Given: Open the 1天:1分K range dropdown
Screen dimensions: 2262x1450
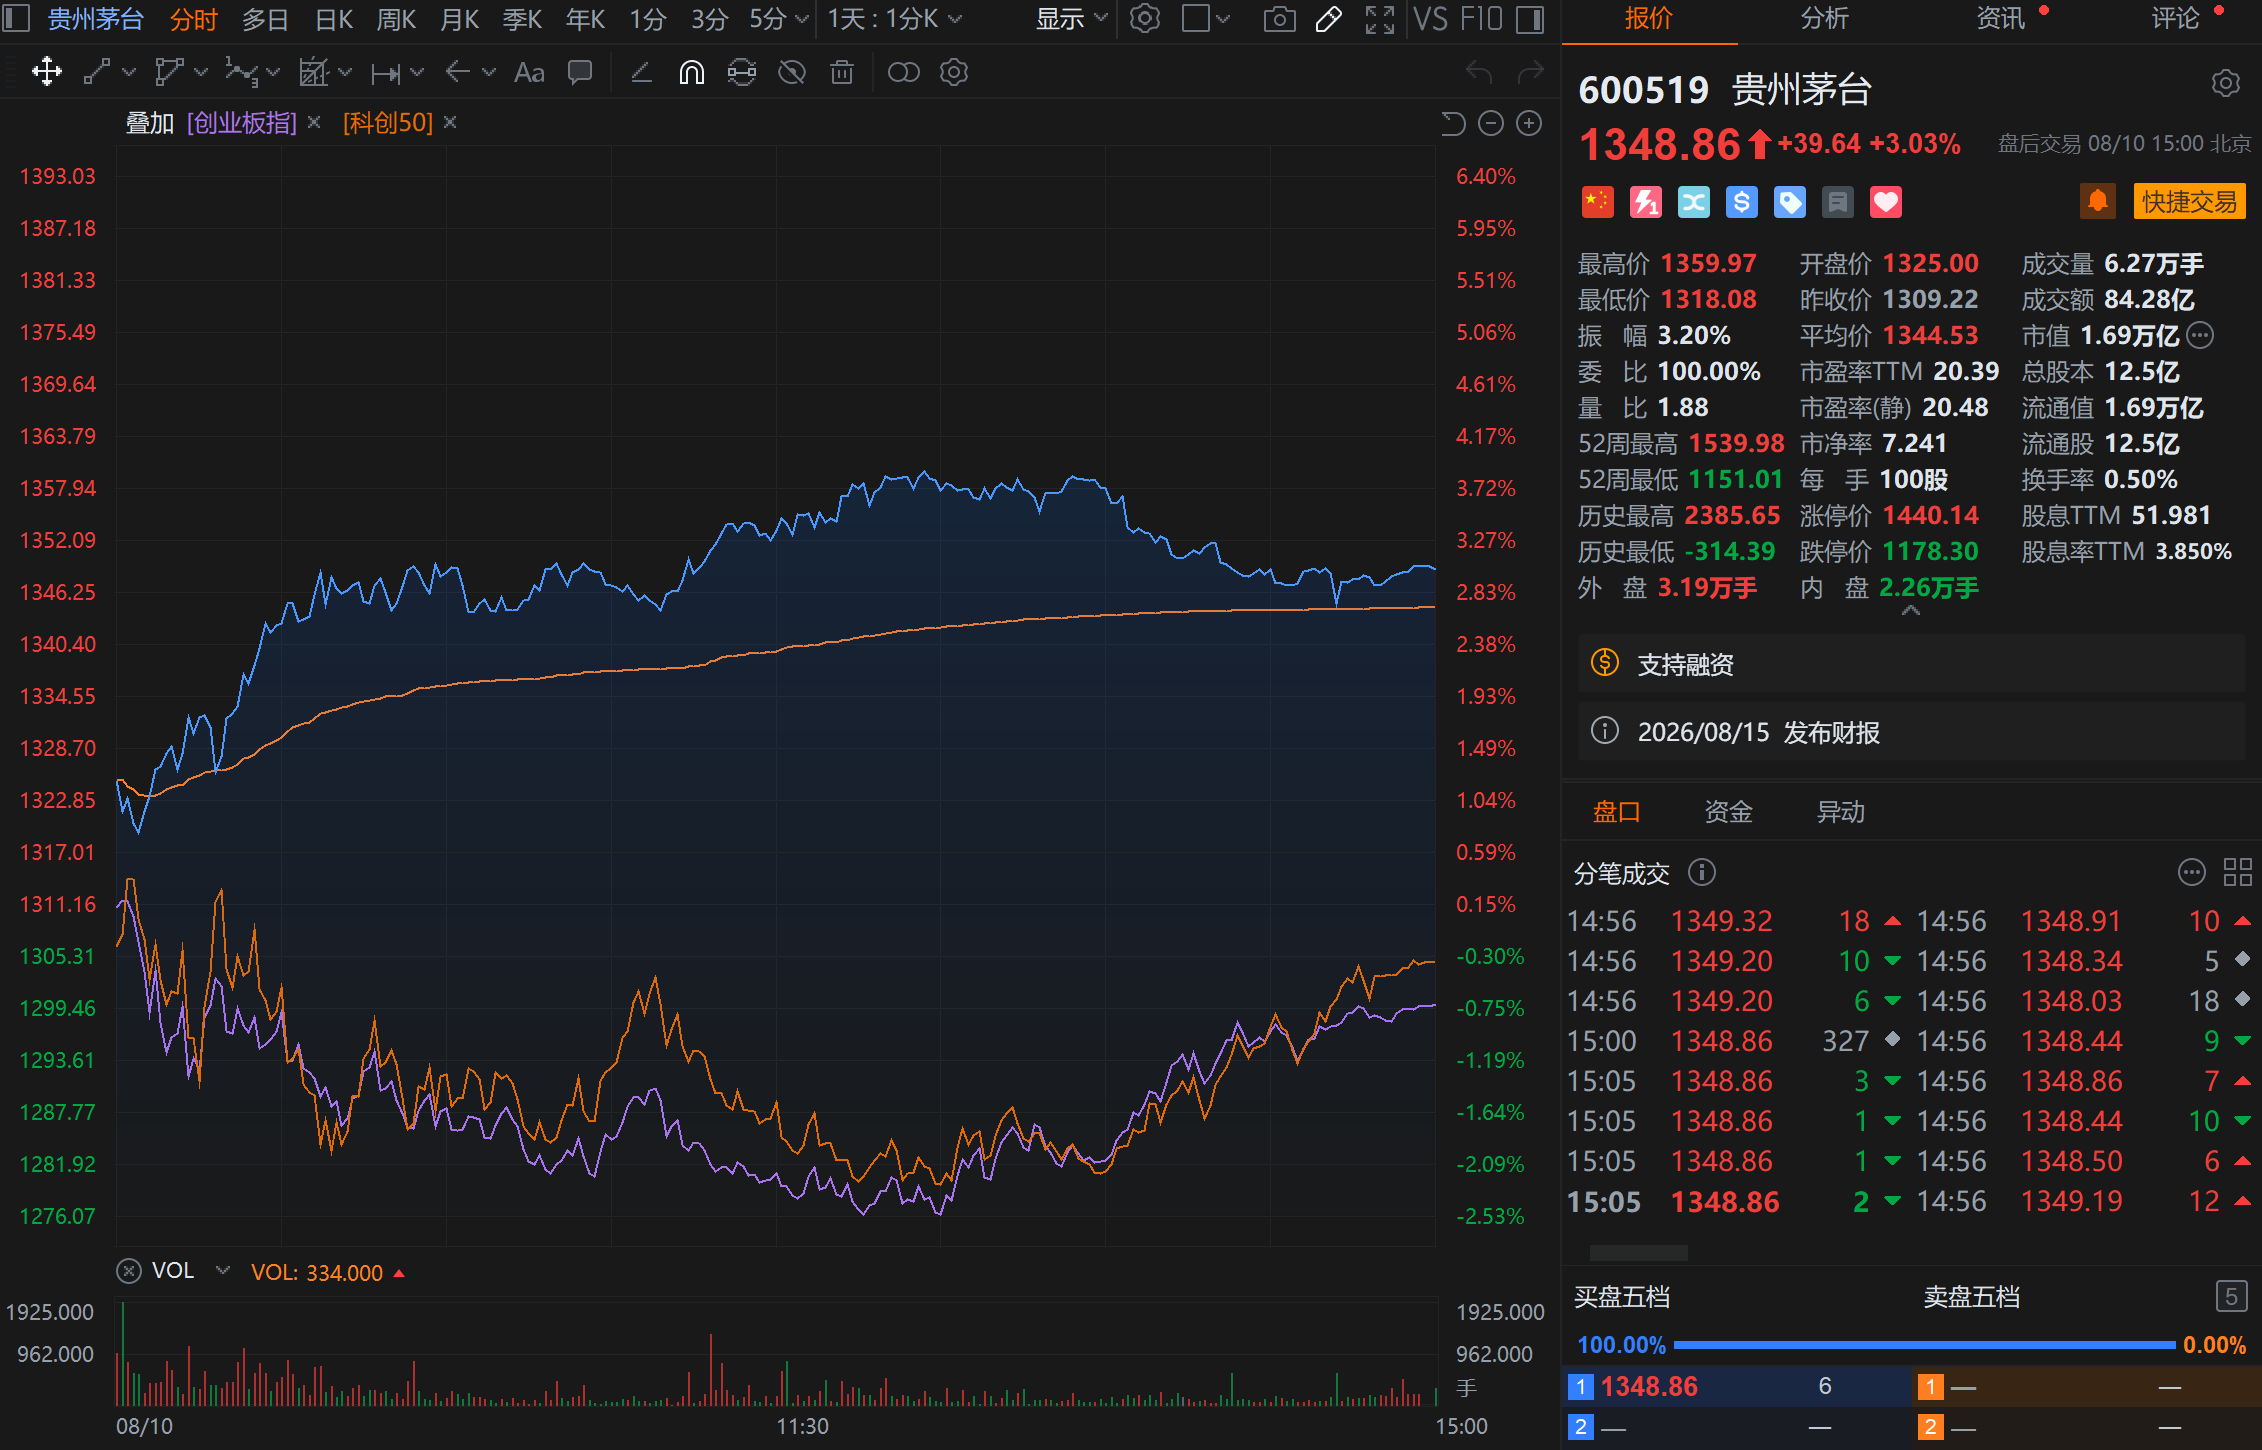Looking at the screenshot, I should 895,19.
